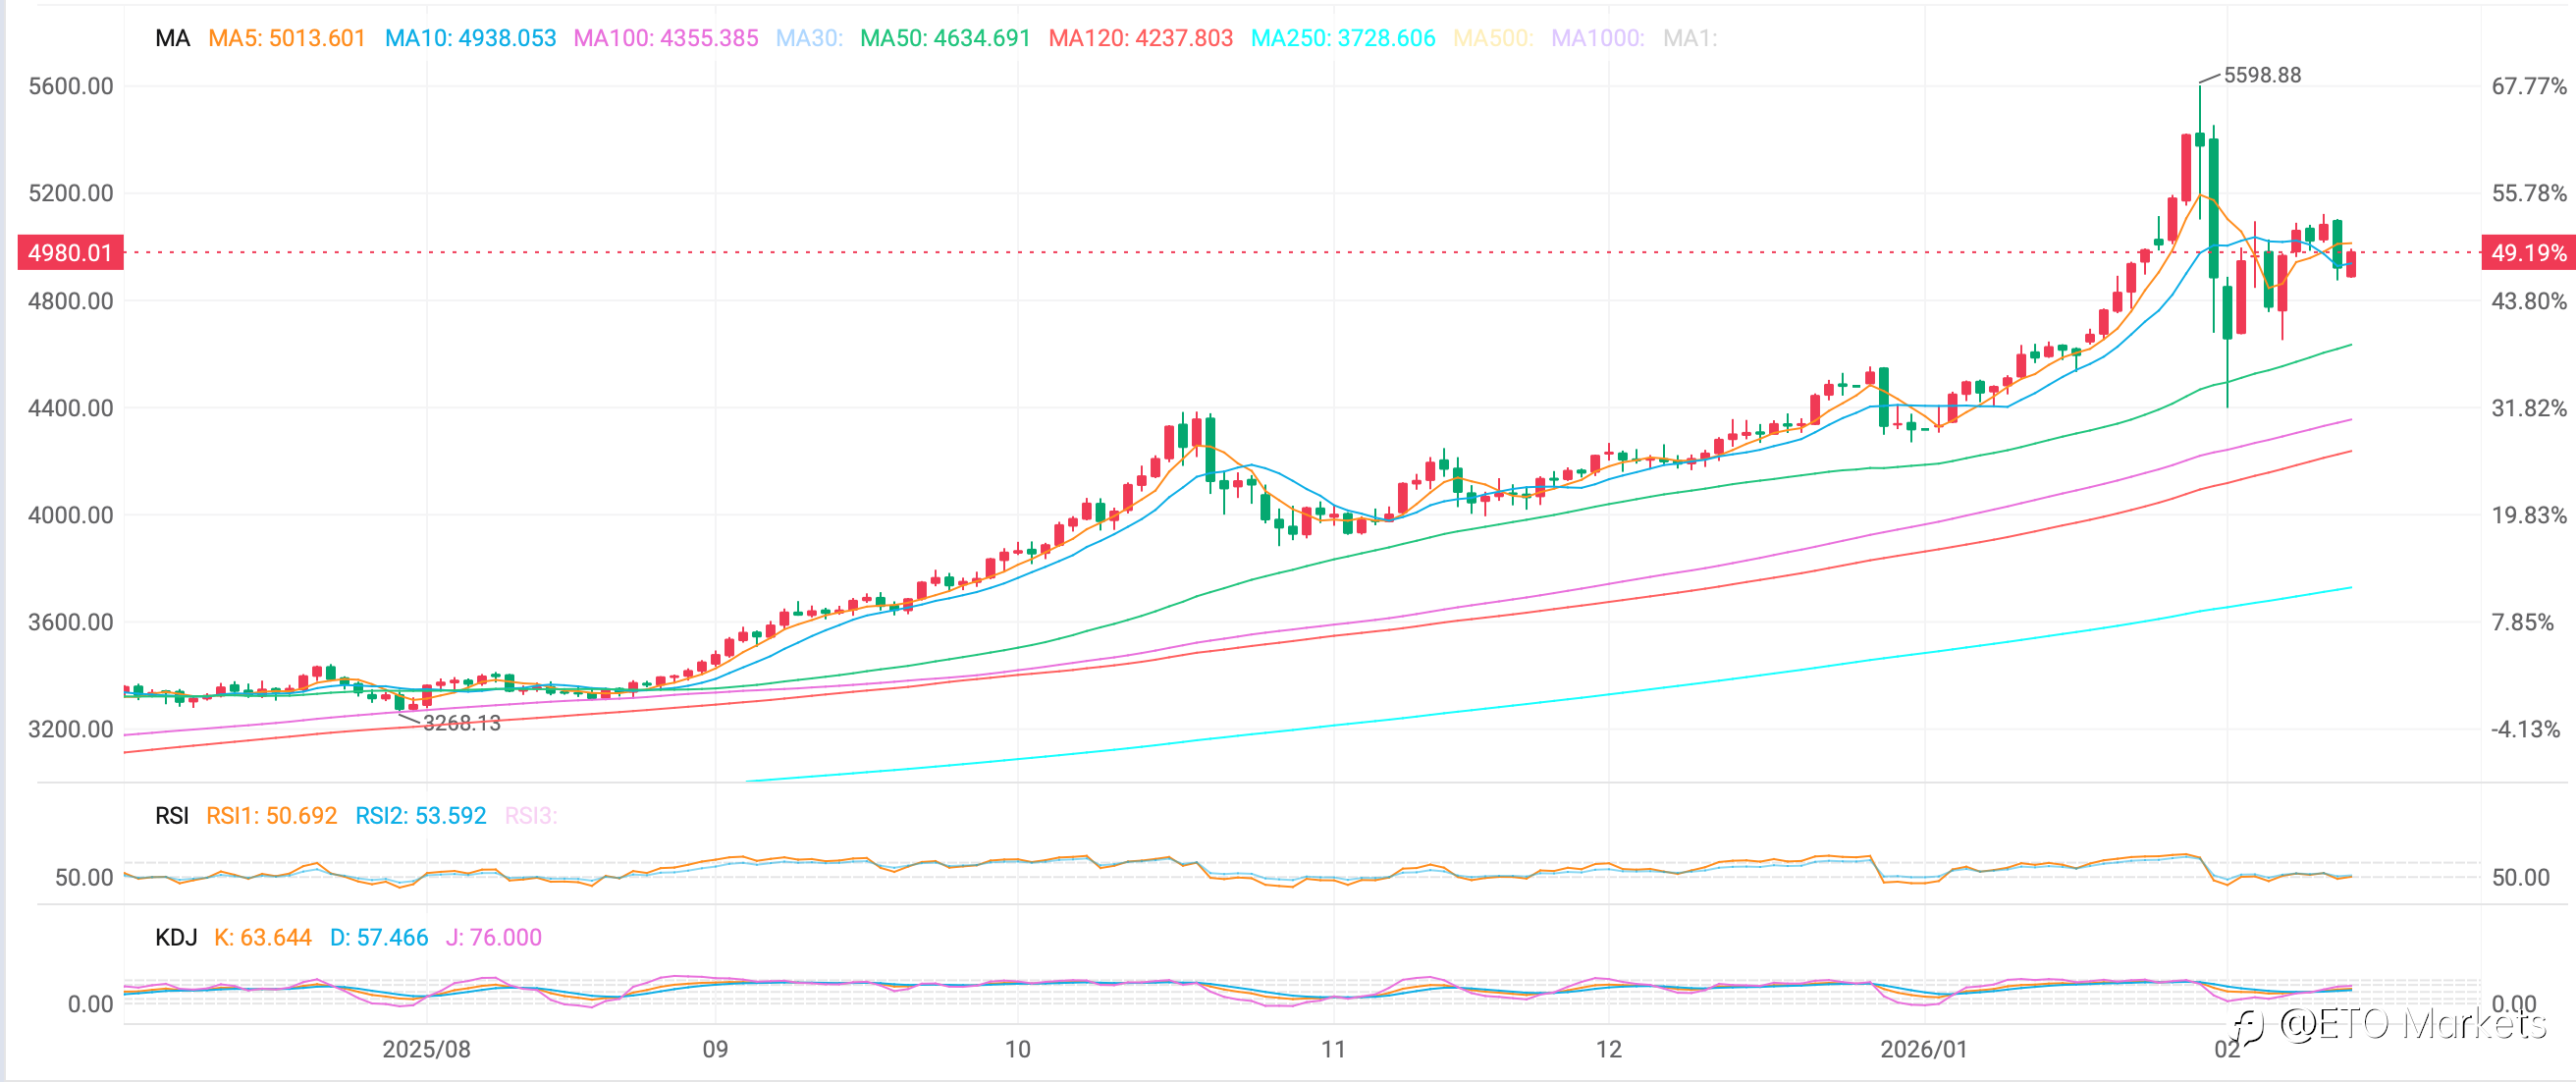Show the faded MA1000 legend item
Image resolution: width=2576 pixels, height=1082 pixels.
tap(1596, 38)
